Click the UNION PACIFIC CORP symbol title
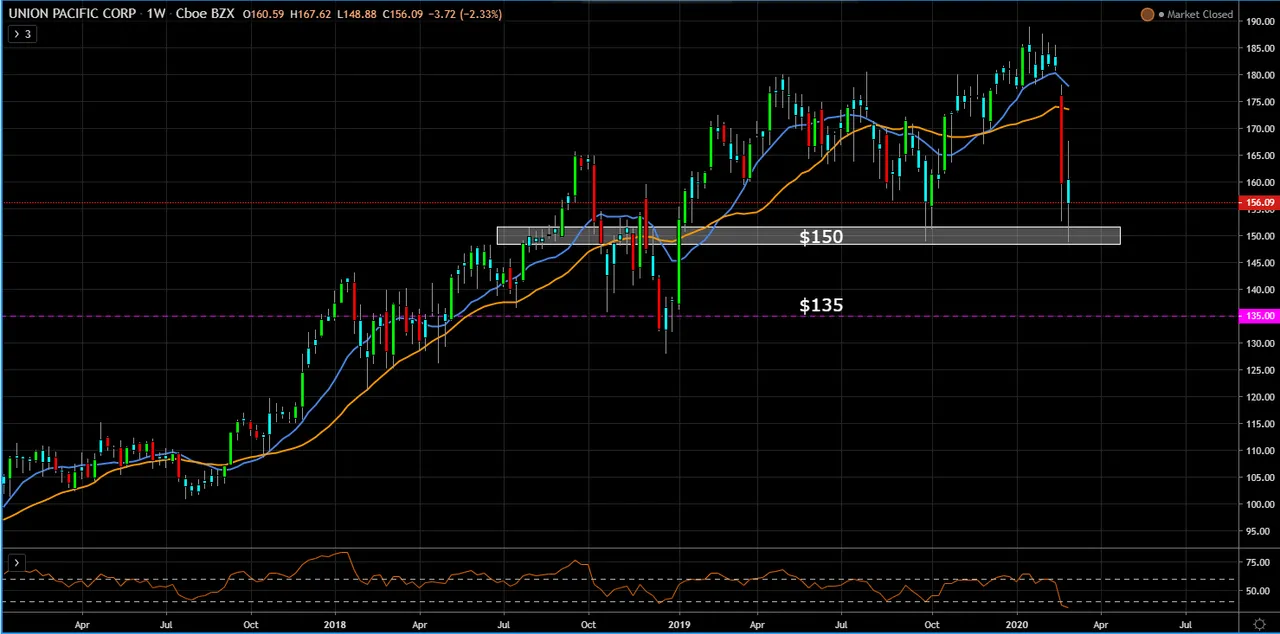Image resolution: width=1280 pixels, height=634 pixels. (x=72, y=14)
